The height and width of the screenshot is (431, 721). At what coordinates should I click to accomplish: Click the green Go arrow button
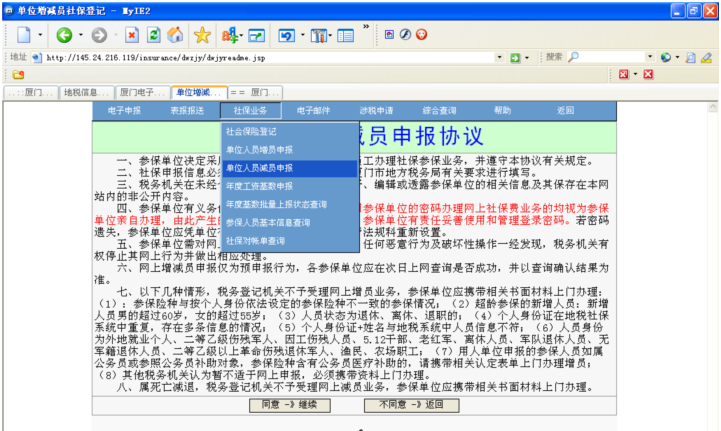[515, 57]
